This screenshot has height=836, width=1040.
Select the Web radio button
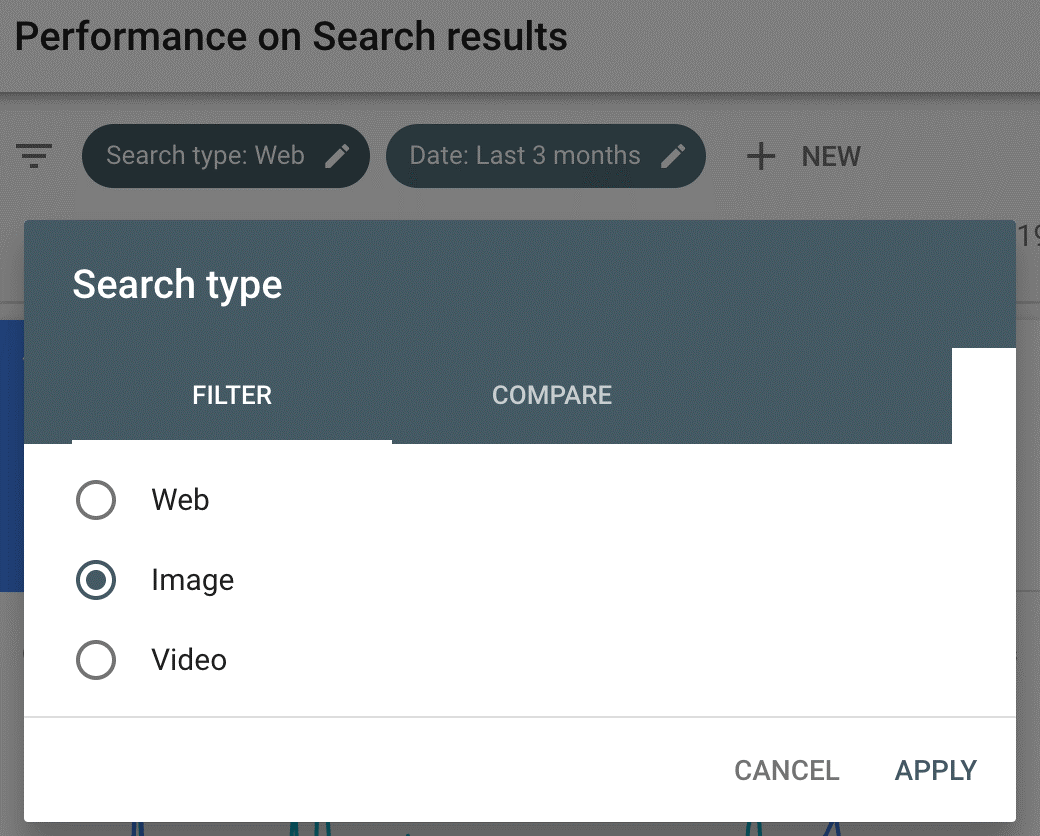pos(96,500)
